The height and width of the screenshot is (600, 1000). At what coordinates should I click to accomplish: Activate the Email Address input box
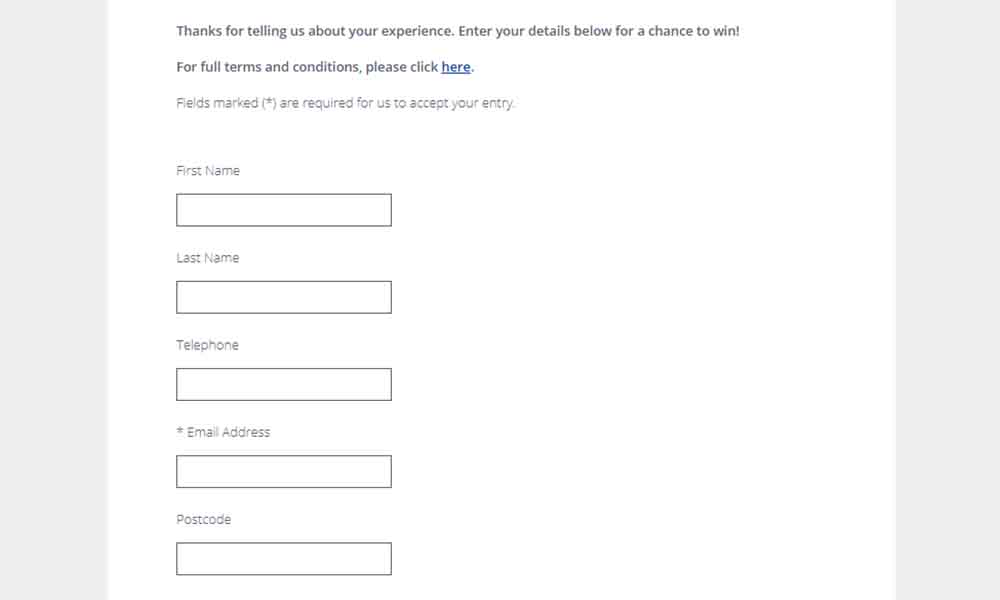pos(284,471)
